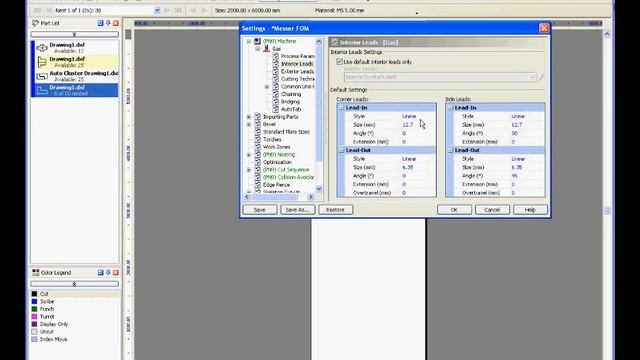The image size is (640, 360).
Task: Open the Bridging settings page
Action: (x=290, y=102)
